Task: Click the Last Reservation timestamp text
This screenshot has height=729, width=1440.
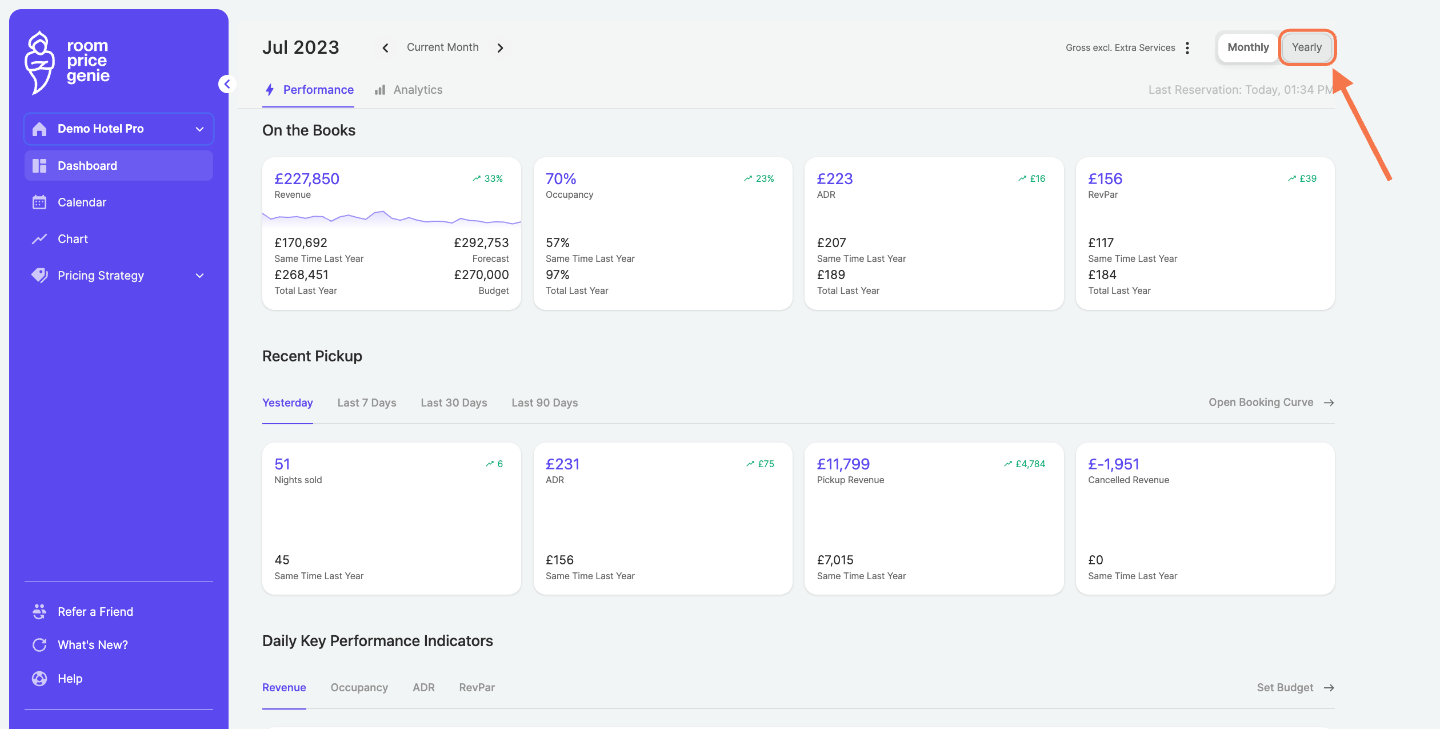Action: (1241, 90)
